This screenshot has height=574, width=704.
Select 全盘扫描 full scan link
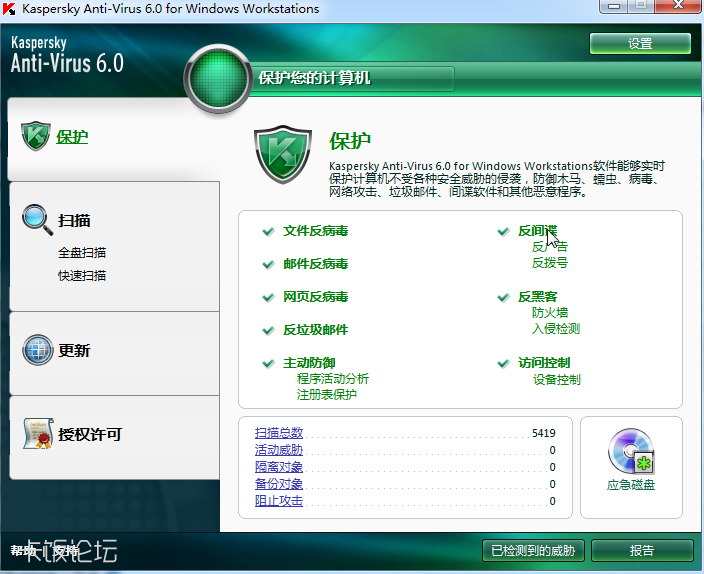(82, 253)
